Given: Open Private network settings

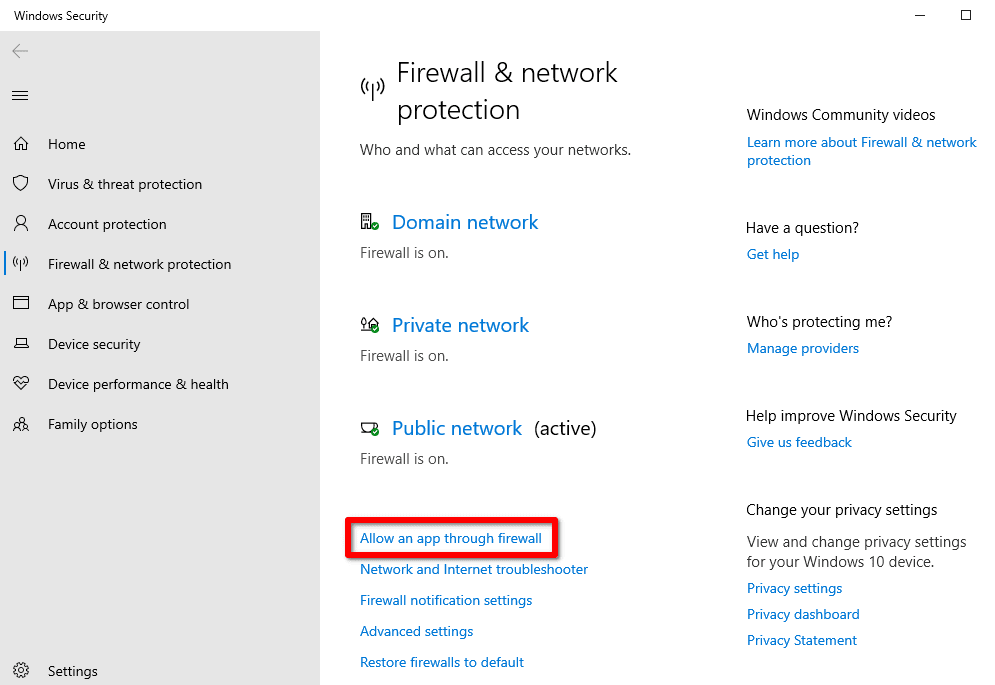Looking at the screenshot, I should [460, 325].
